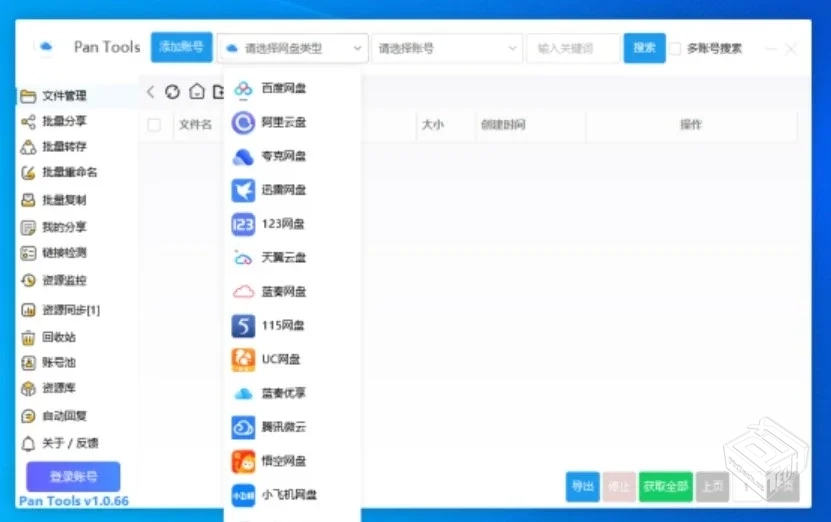831x522 pixels.
Task: Click the home icon in file toolbar
Action: click(x=197, y=92)
